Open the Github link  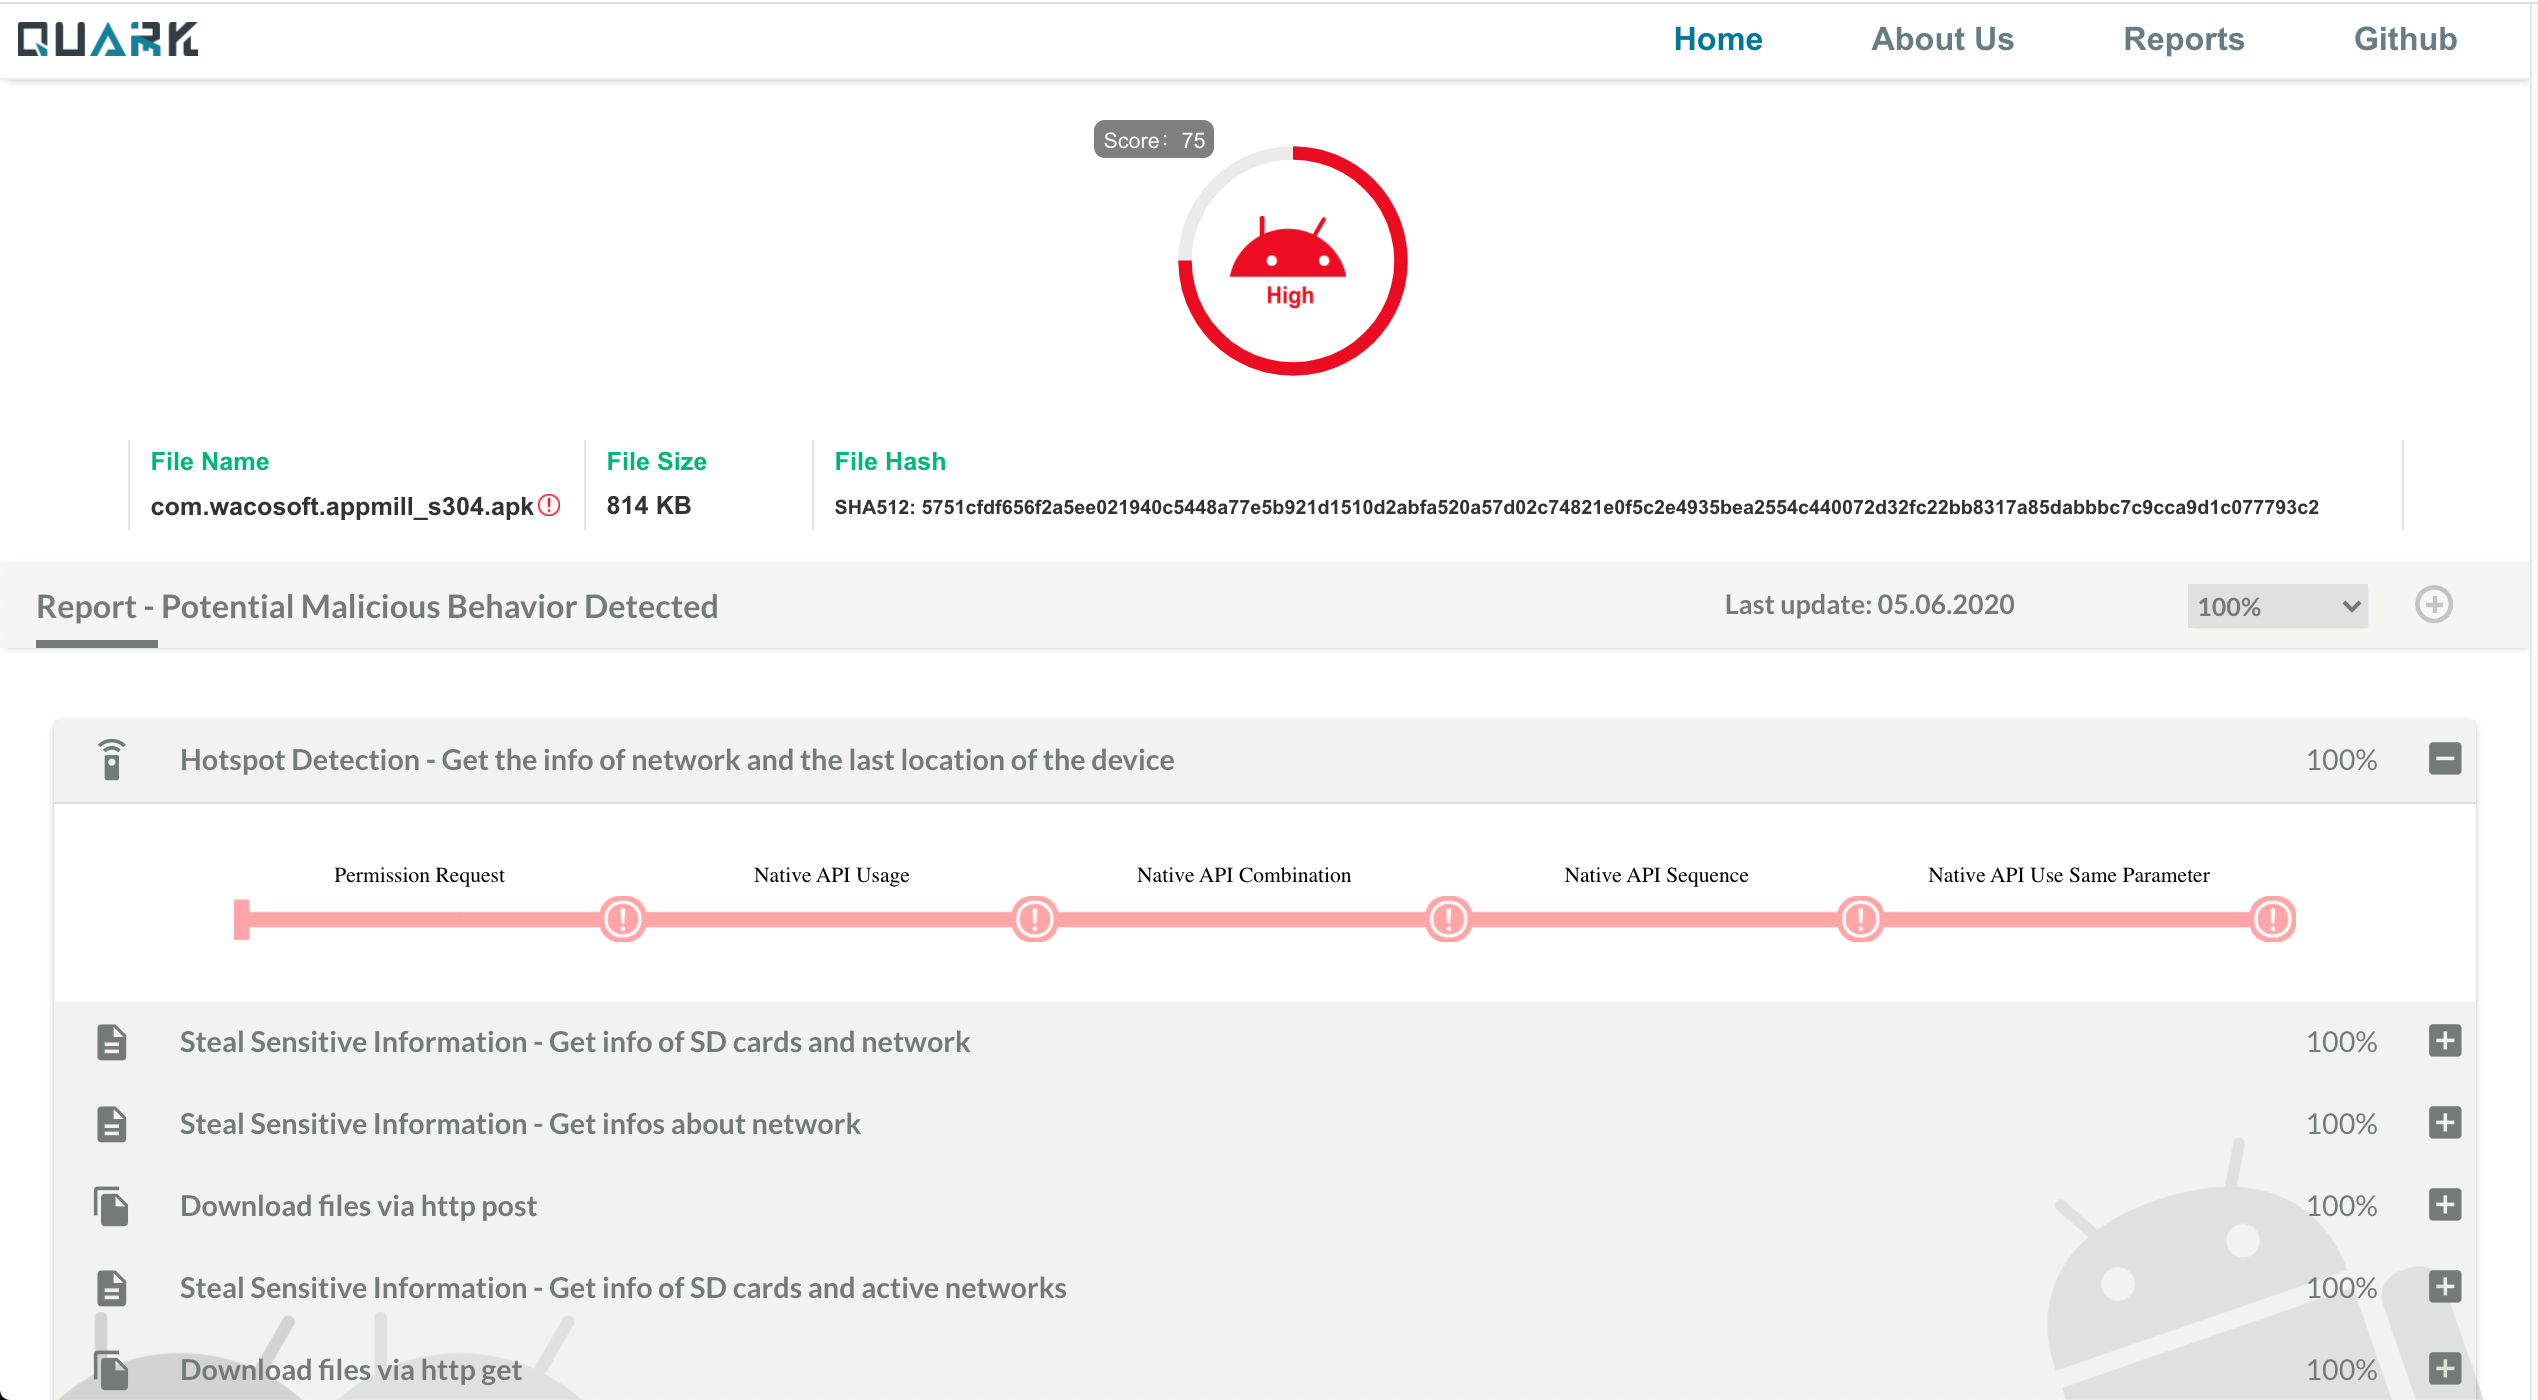tap(2404, 39)
